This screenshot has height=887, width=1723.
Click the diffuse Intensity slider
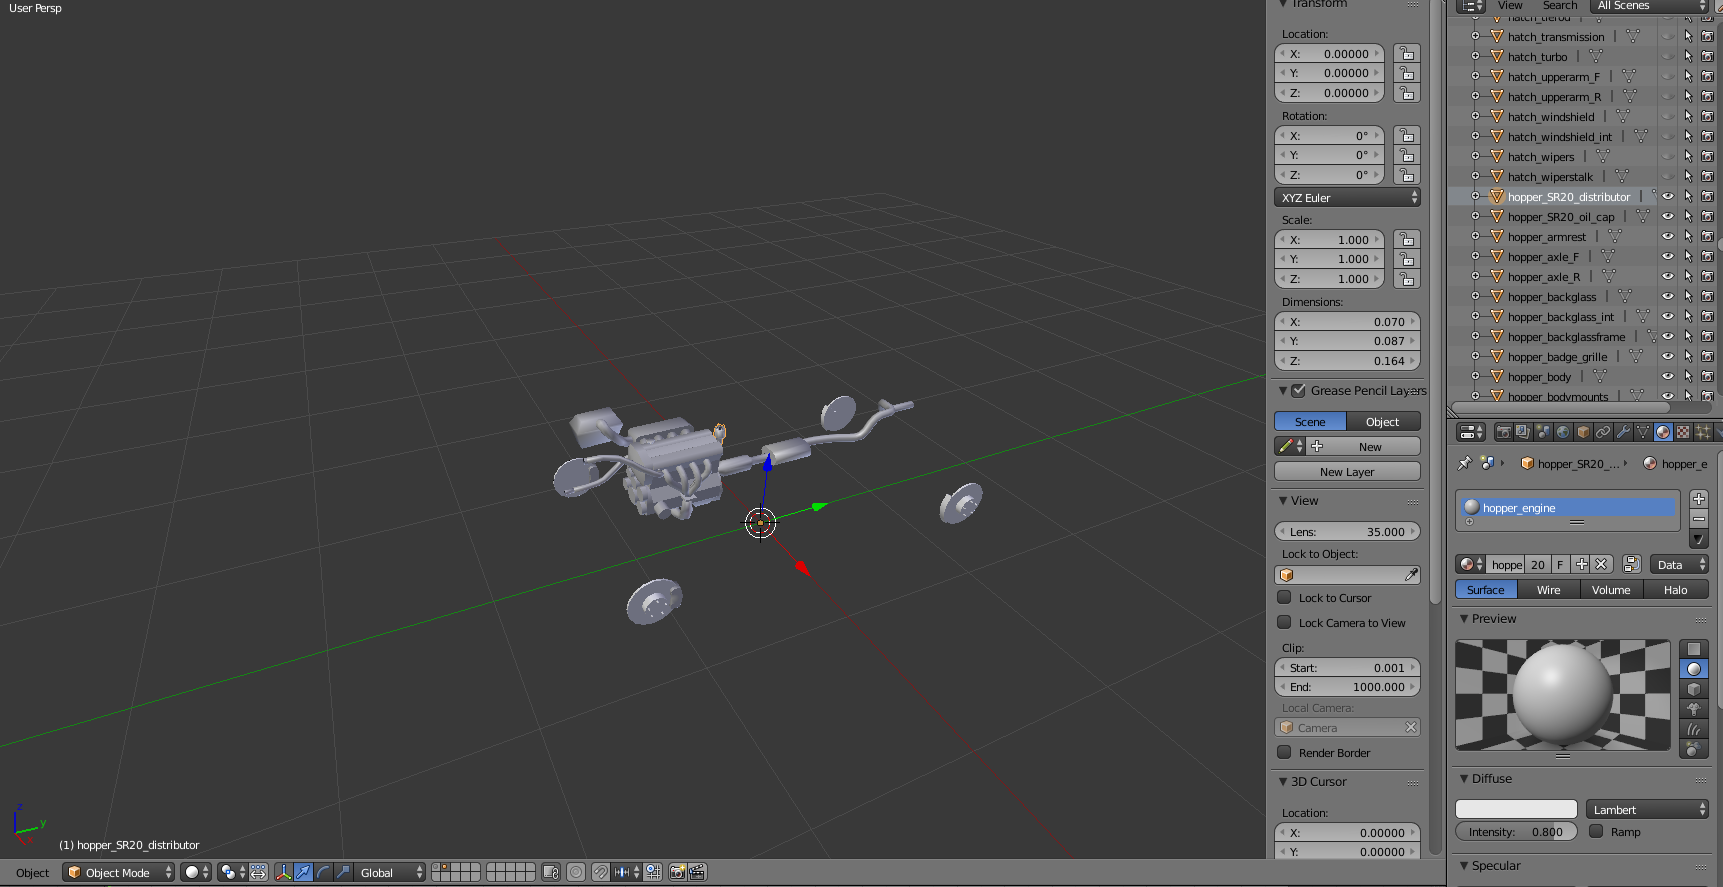tap(1516, 832)
